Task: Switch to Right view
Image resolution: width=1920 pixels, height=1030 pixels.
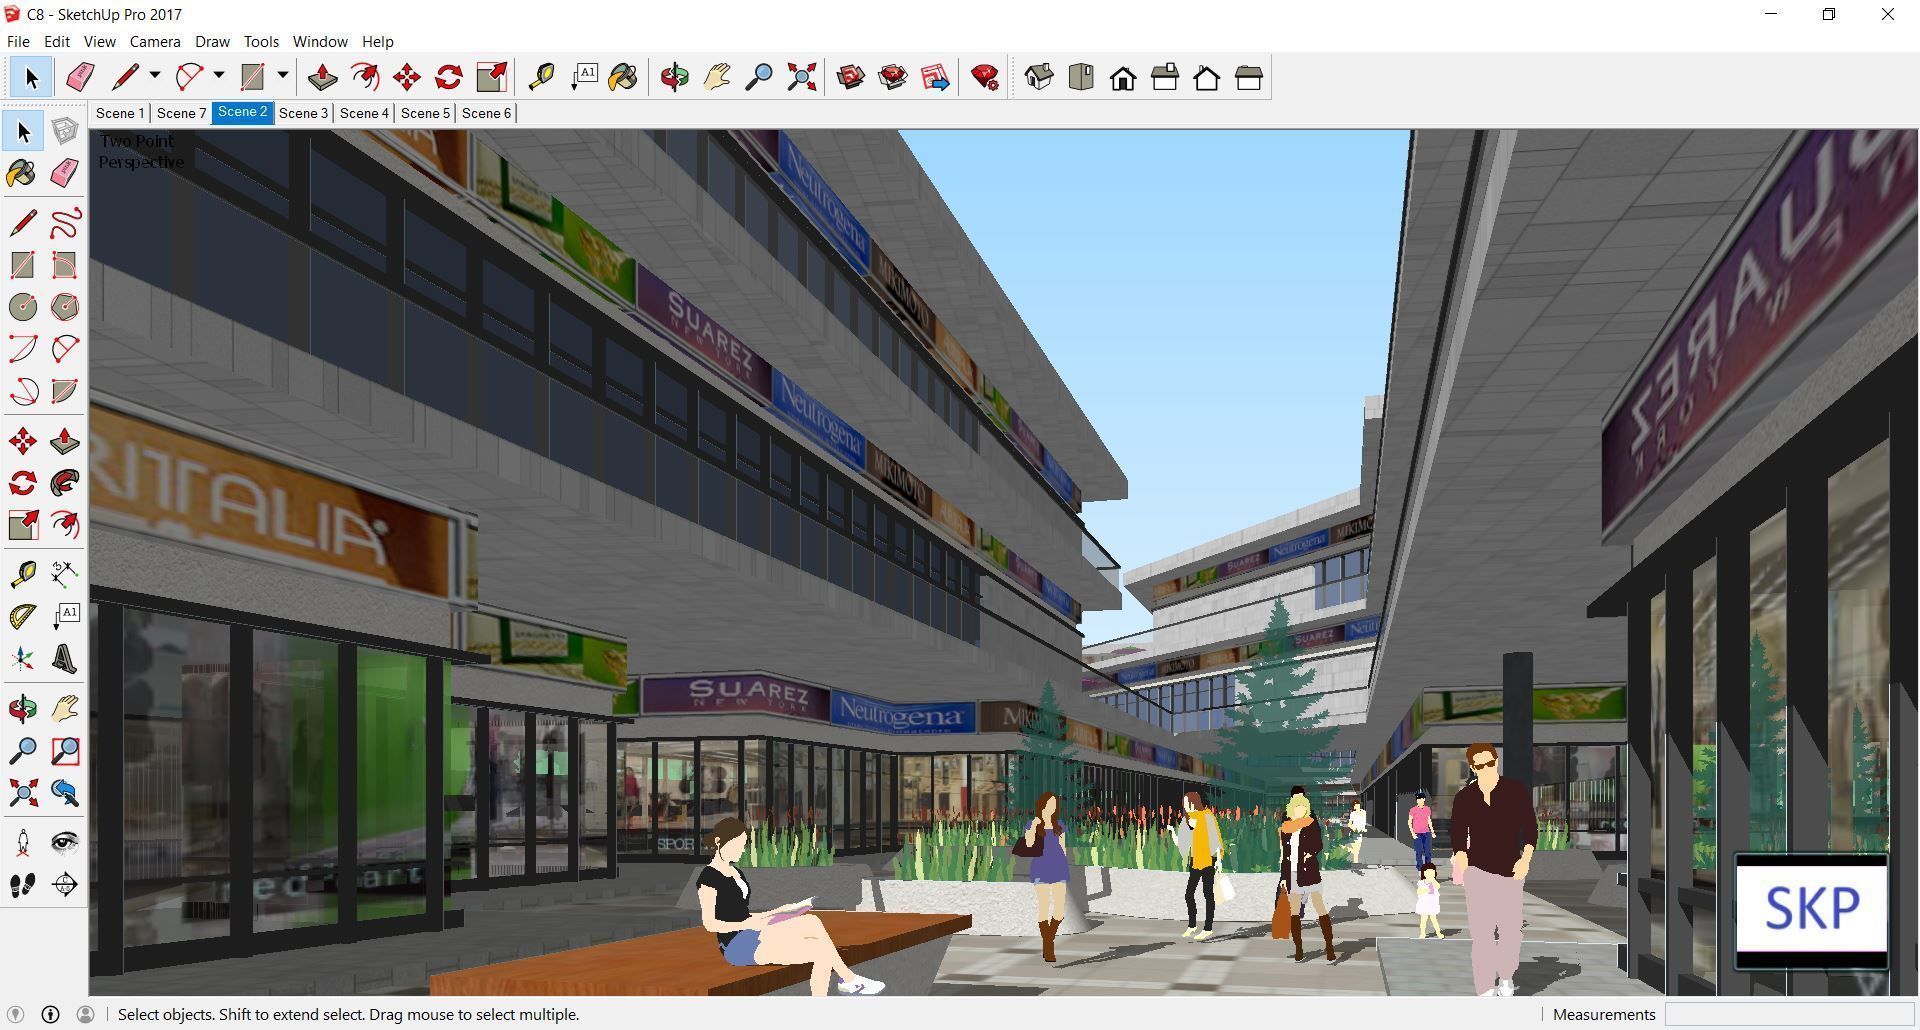Action: (x=1165, y=78)
